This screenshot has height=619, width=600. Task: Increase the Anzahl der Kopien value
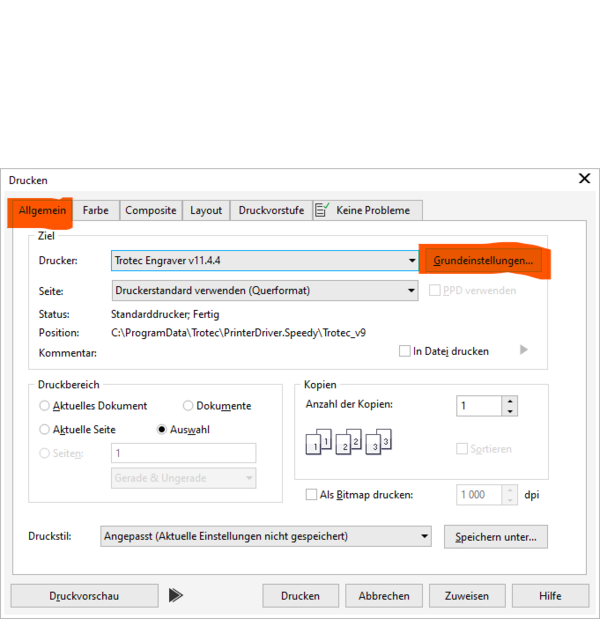510,401
